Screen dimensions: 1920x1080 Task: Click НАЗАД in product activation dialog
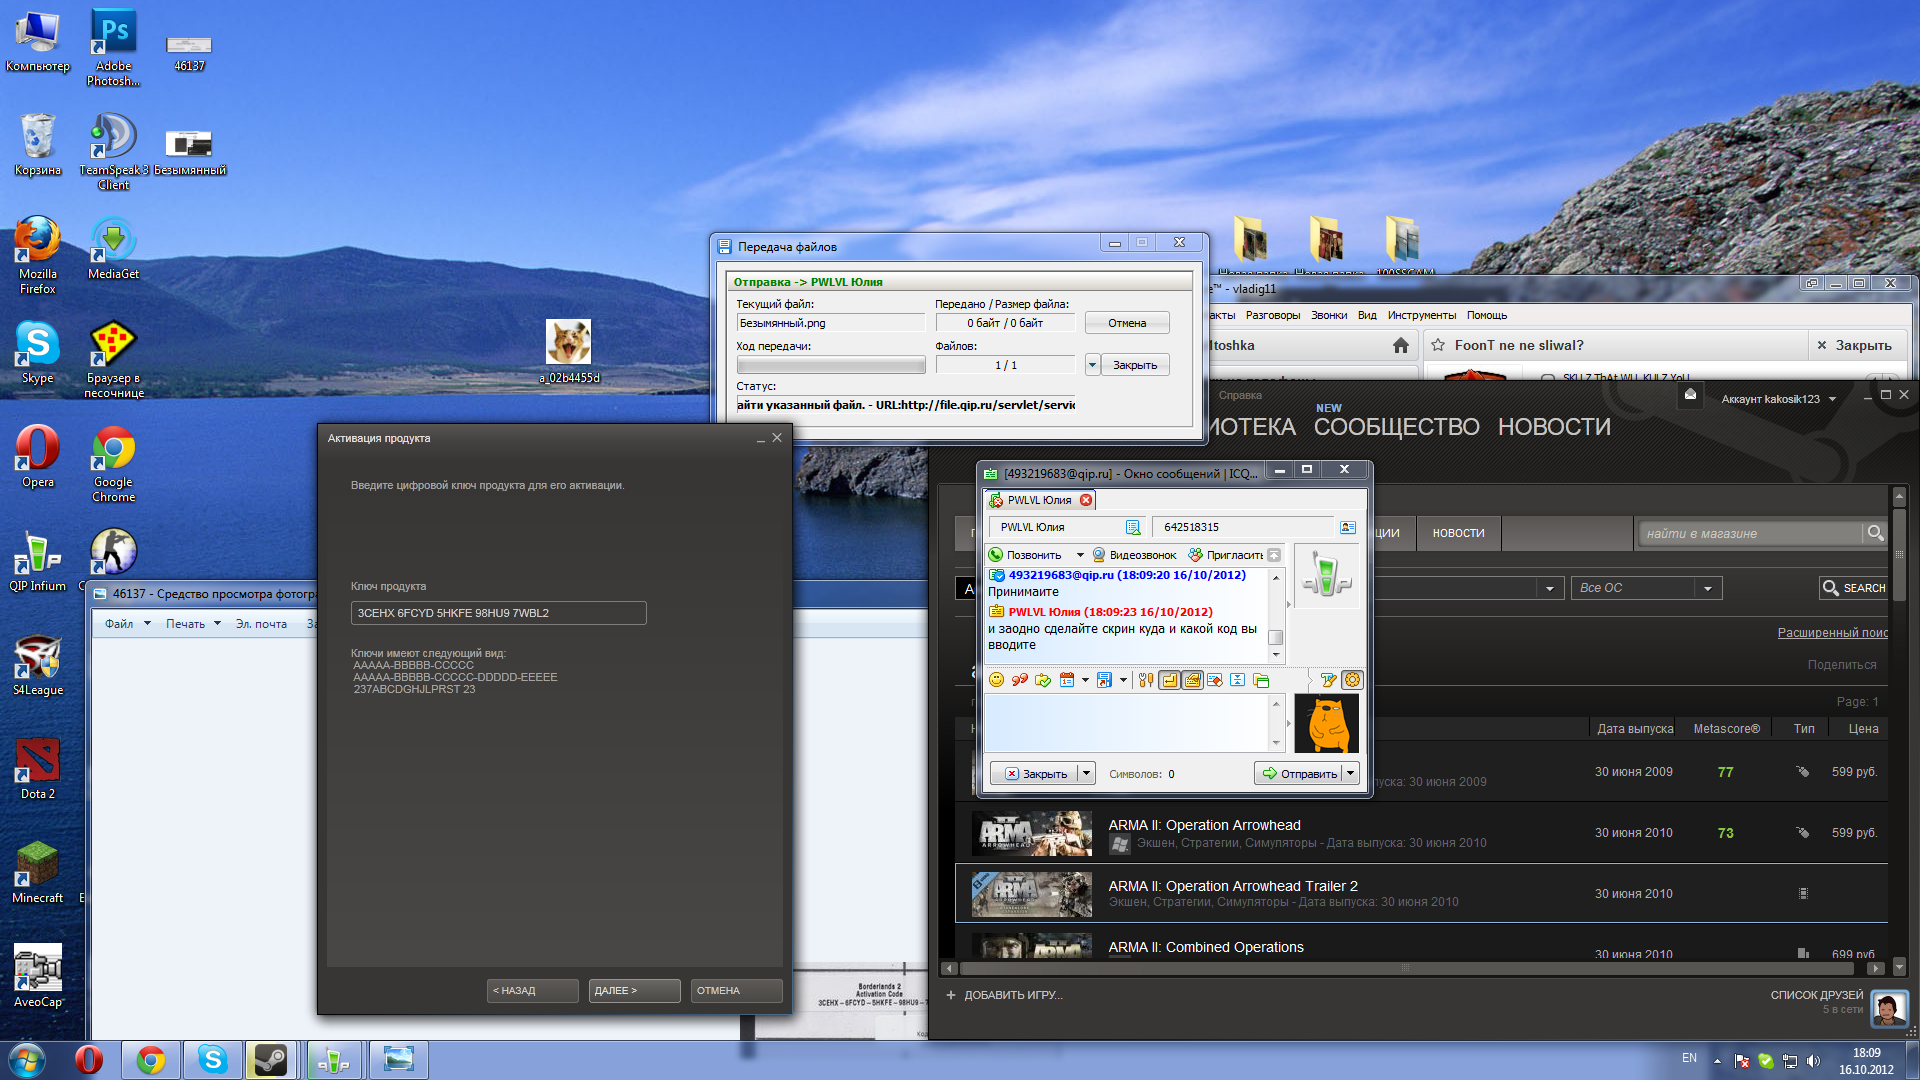tap(532, 990)
